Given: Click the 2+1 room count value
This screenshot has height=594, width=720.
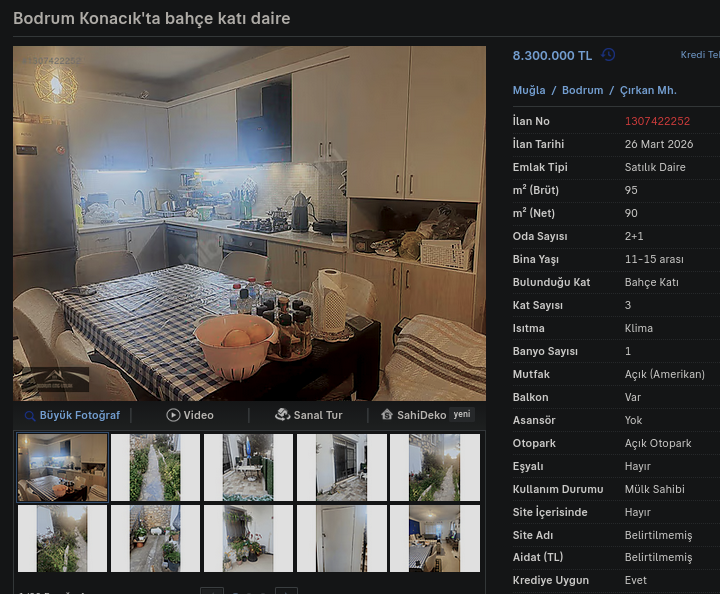Looking at the screenshot, I should pos(634,236).
